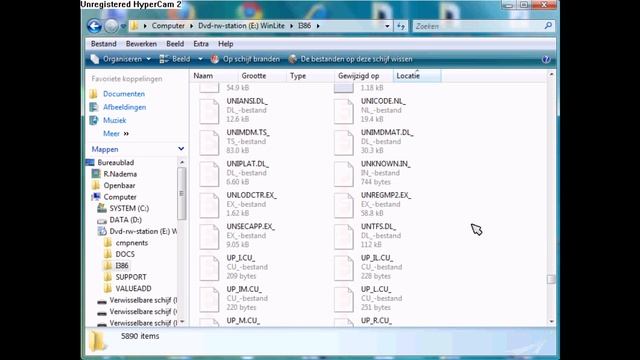640x360 pixels.
Task: Select file icon of UNIPLAT.DL_
Action: pos(209,174)
